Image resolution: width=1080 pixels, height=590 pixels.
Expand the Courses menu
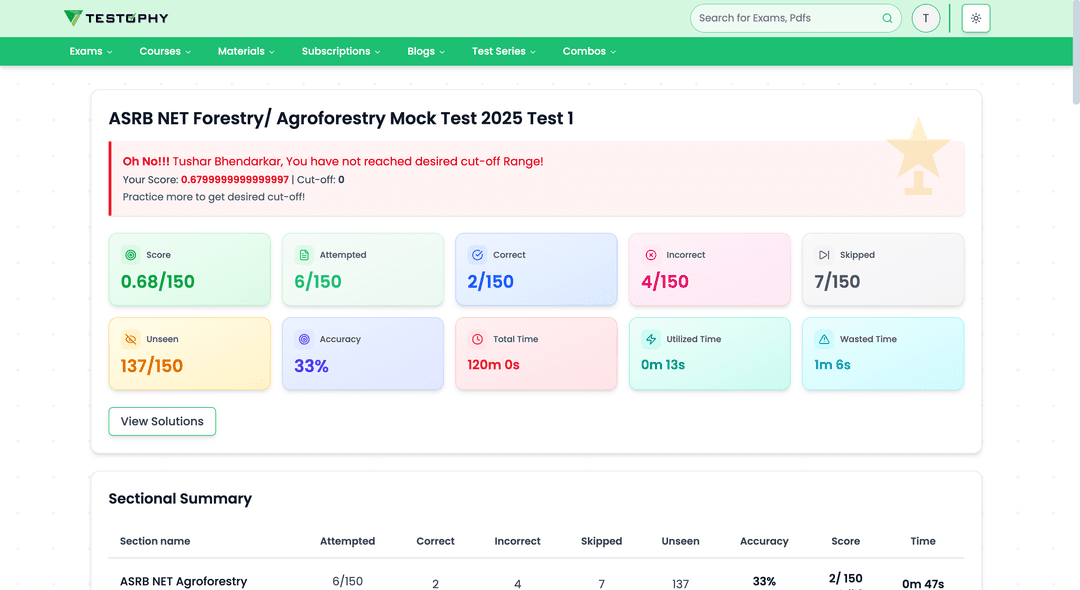coord(165,52)
